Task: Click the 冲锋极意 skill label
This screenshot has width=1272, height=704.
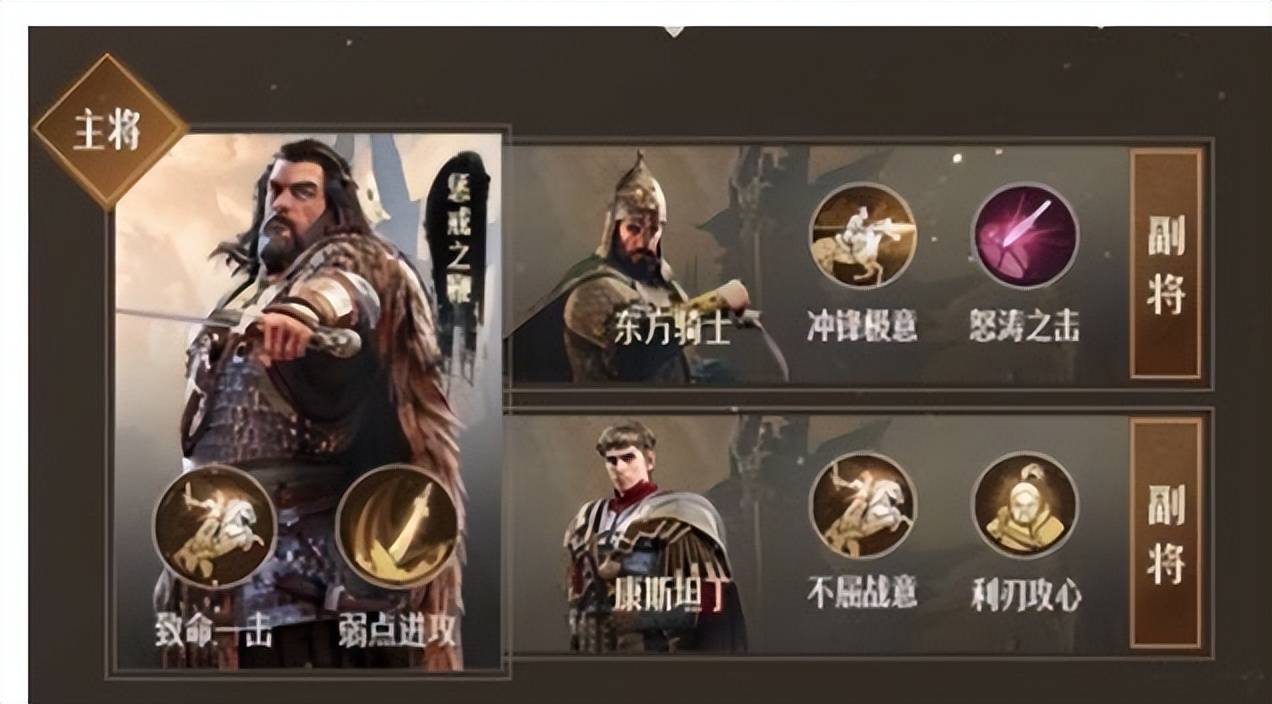Action: [x=862, y=326]
